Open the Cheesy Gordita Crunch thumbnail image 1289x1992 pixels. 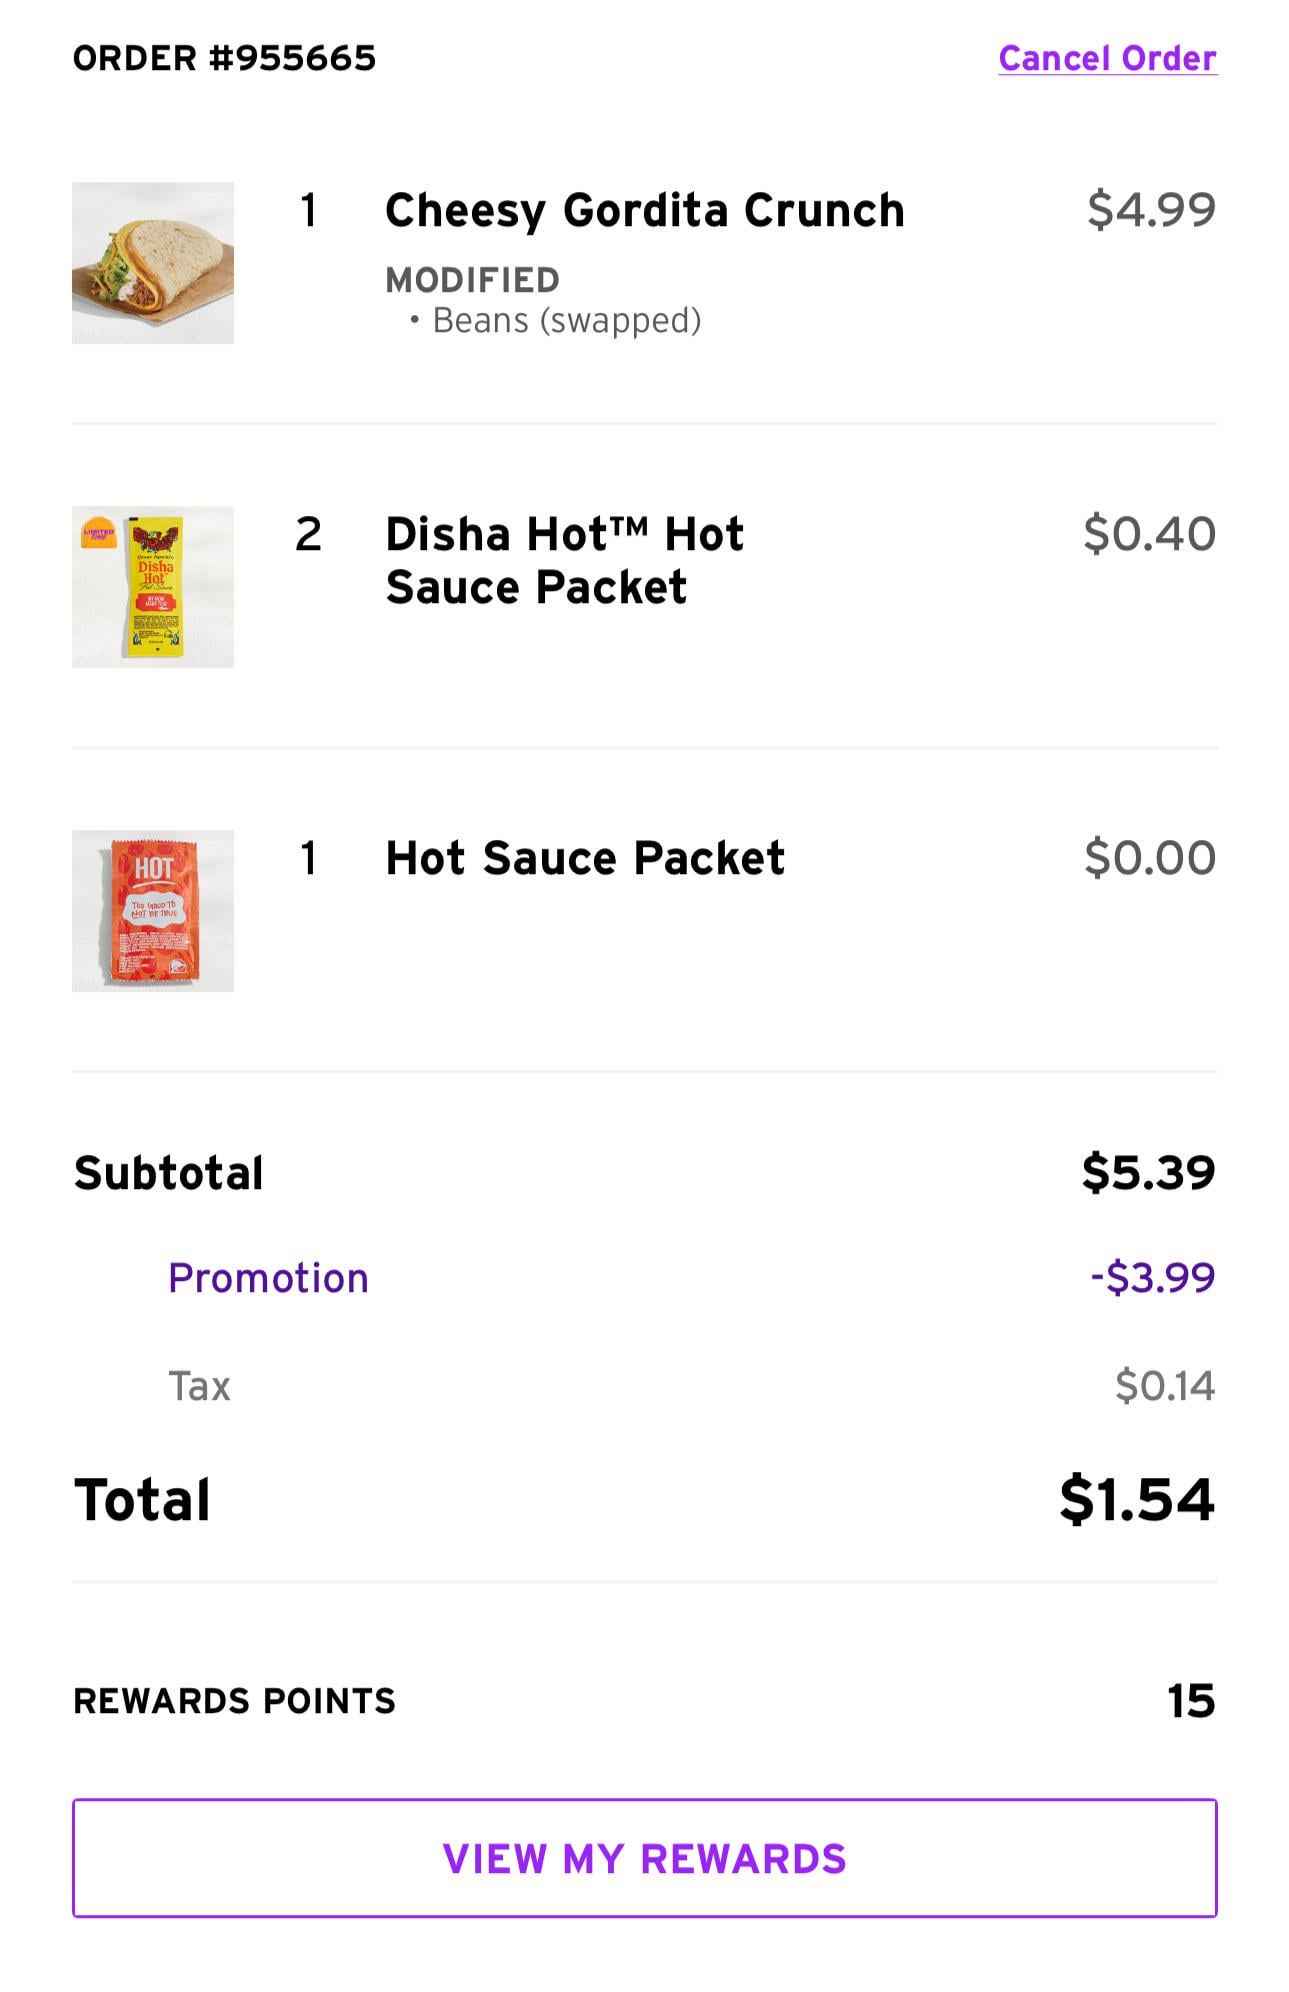[153, 263]
